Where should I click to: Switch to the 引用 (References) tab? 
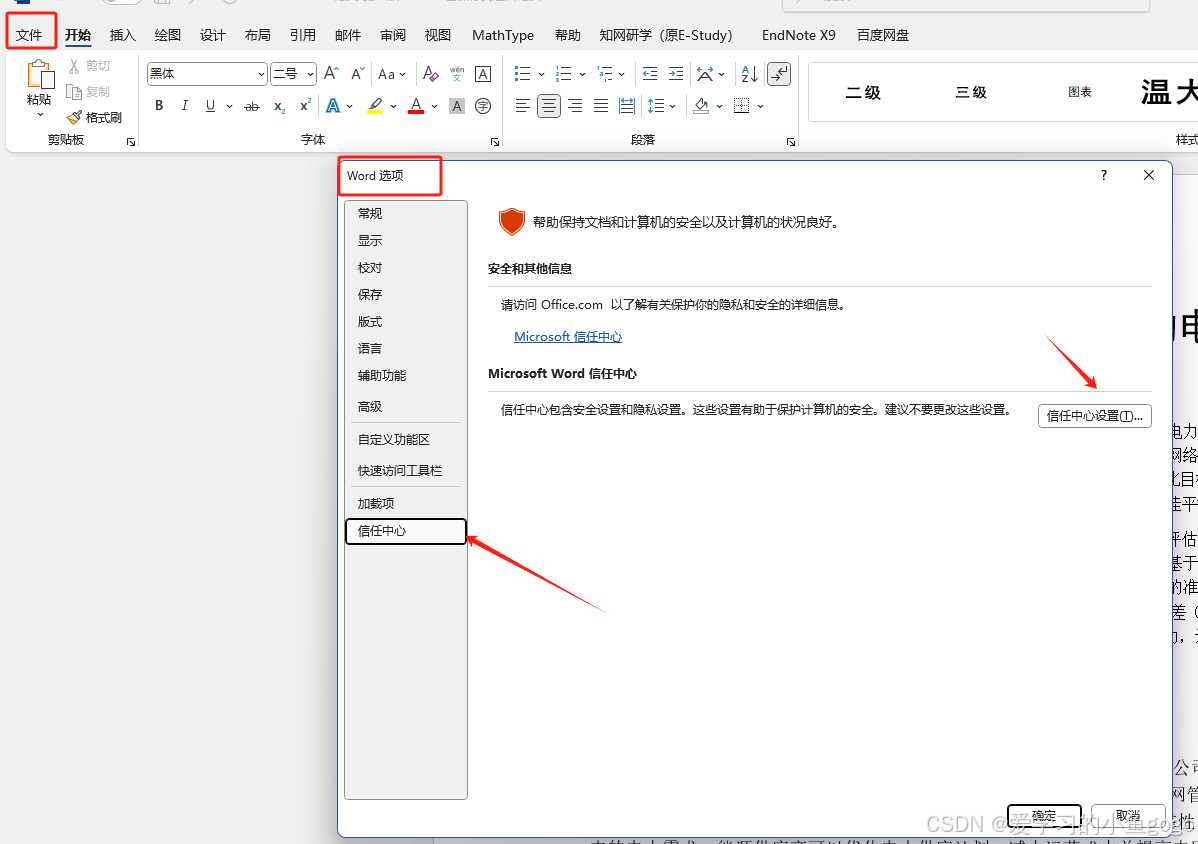pyautogui.click(x=303, y=35)
